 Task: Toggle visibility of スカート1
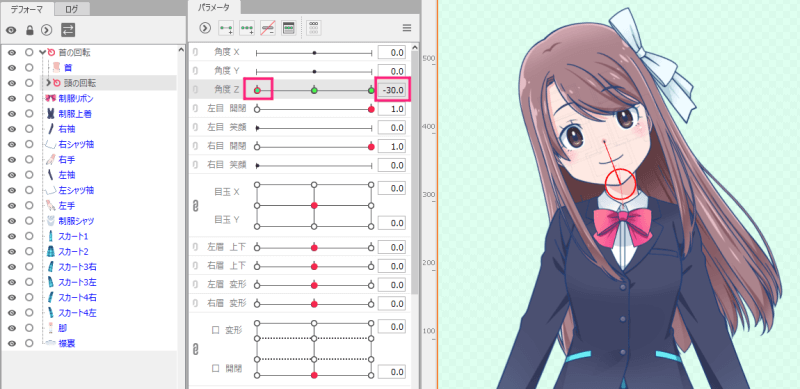pyautogui.click(x=12, y=236)
